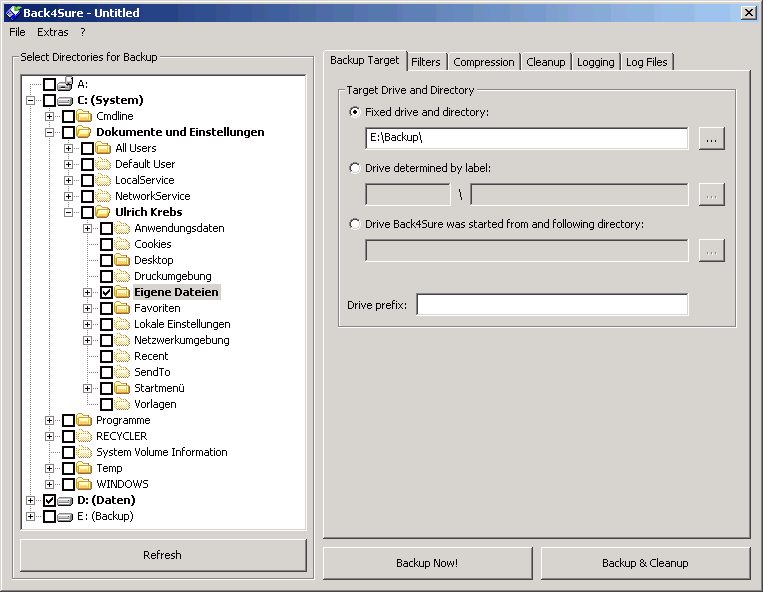Select Drive Back4Sure was started from option
The image size is (763, 592).
click(355, 224)
